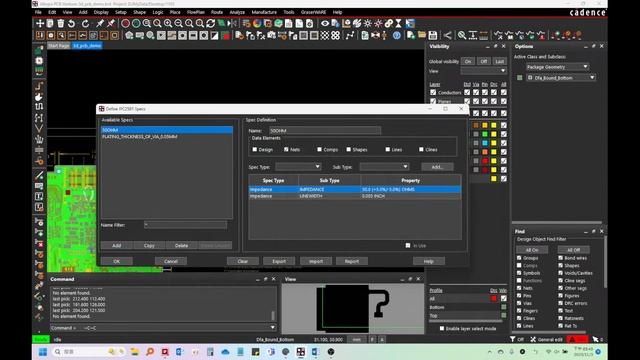Click the save floppy disk toolbar icon

pyautogui.click(x=433, y=36)
